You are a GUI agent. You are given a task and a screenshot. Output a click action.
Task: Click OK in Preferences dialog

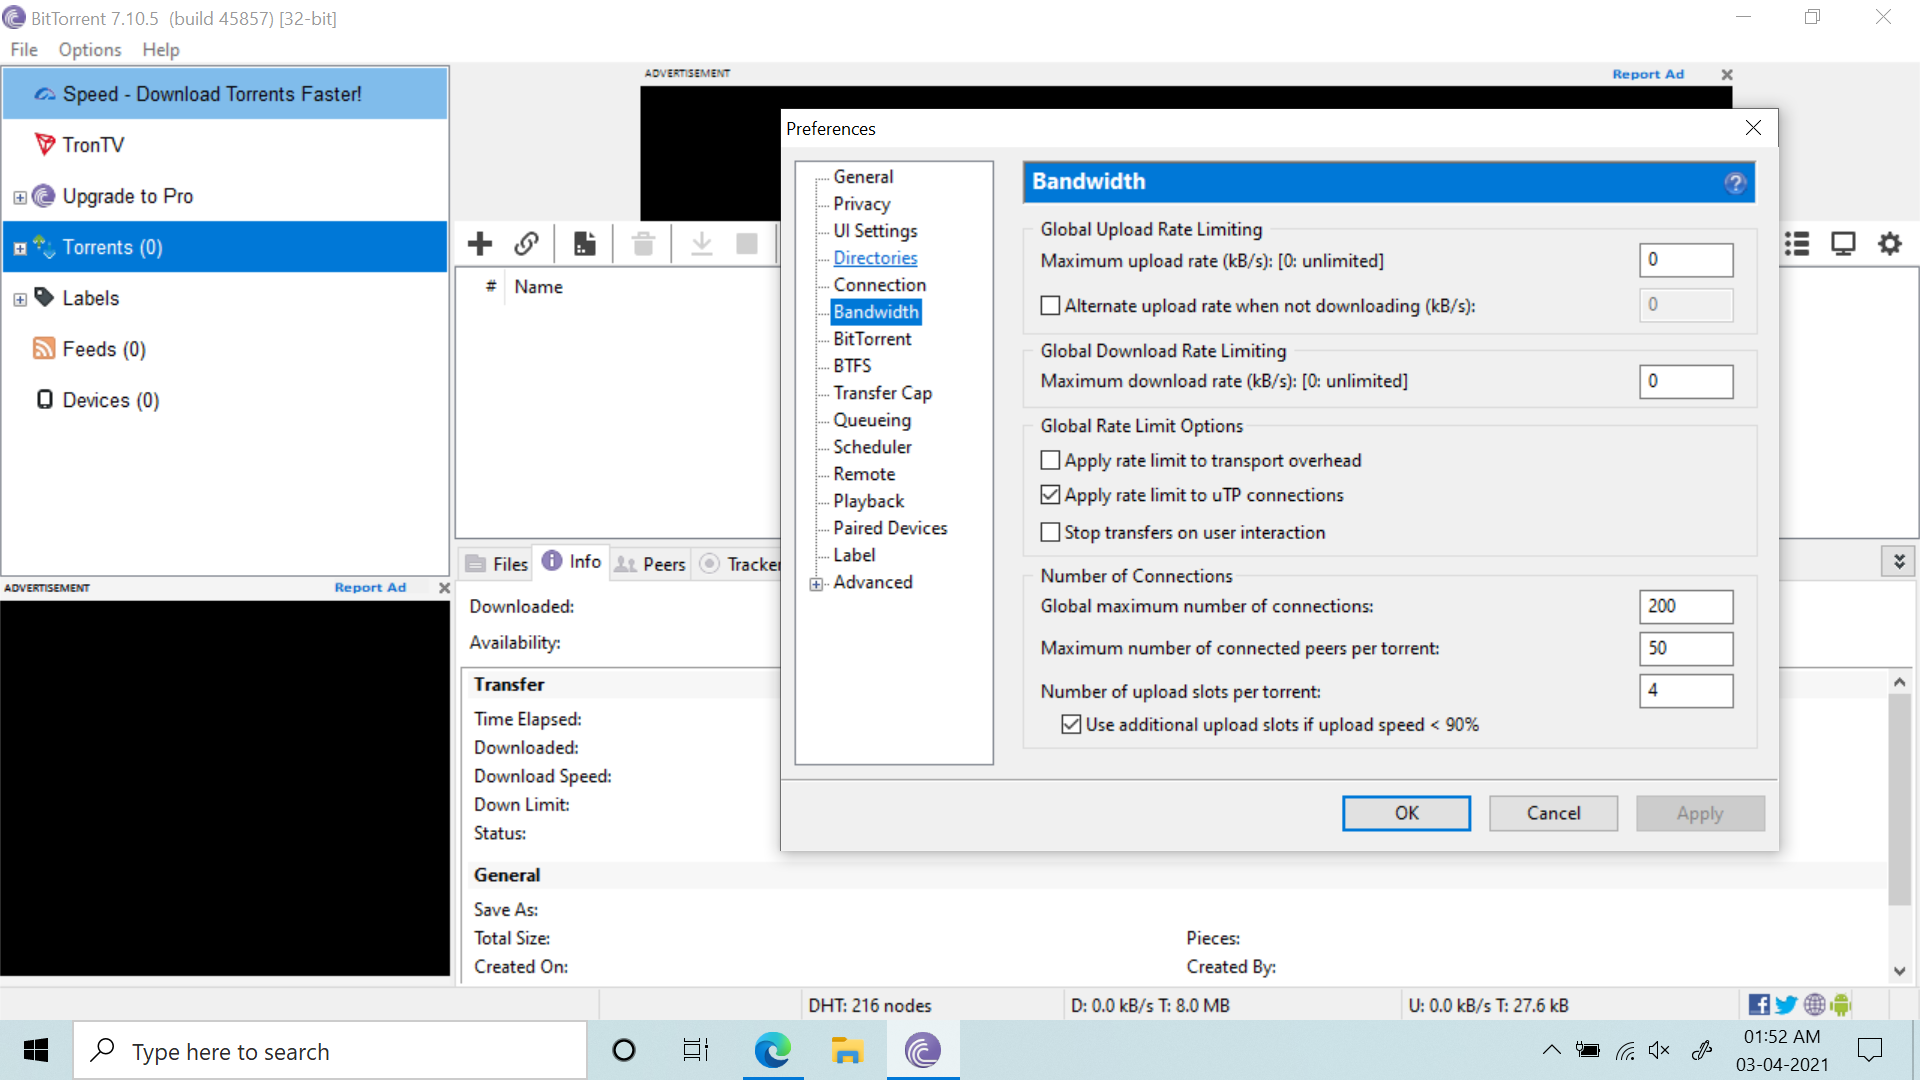pos(1406,813)
